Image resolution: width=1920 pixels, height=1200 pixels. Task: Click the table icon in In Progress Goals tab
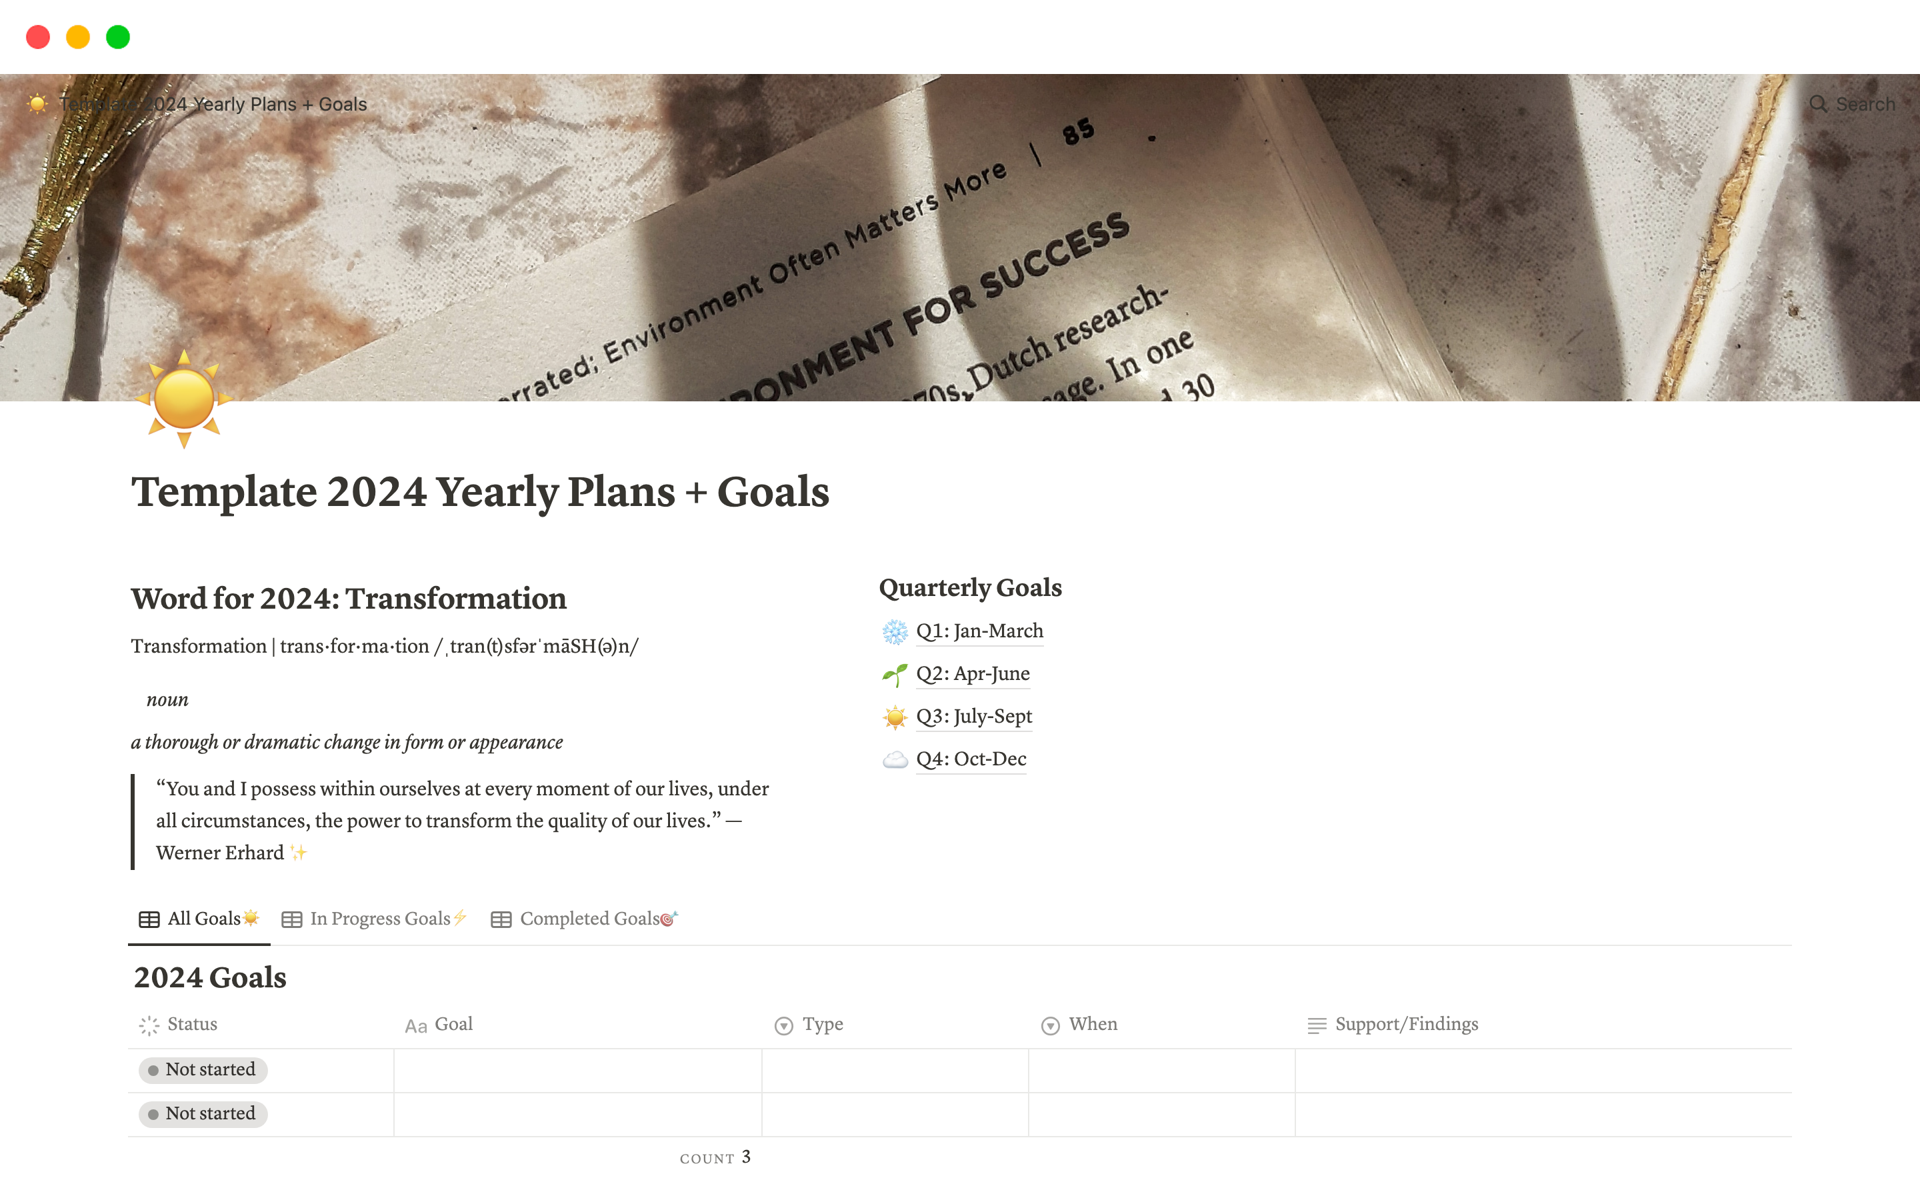(x=289, y=918)
